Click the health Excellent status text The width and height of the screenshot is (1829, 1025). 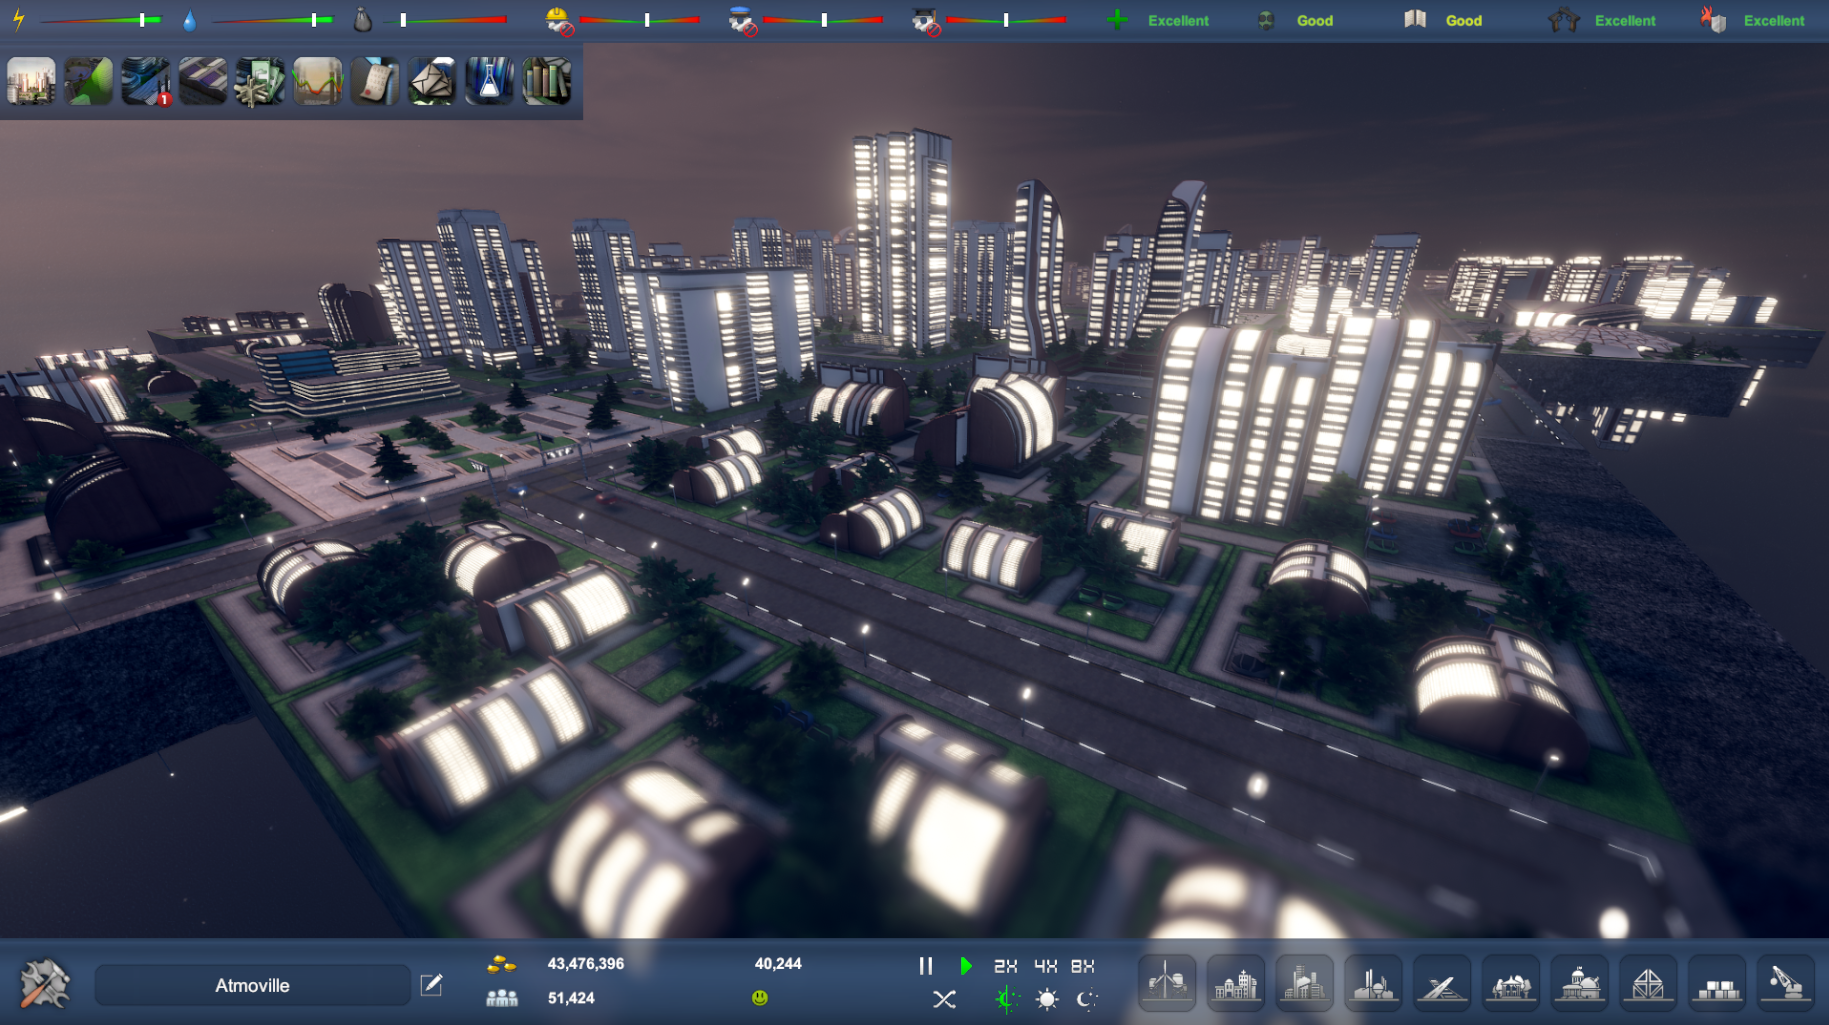(1178, 20)
